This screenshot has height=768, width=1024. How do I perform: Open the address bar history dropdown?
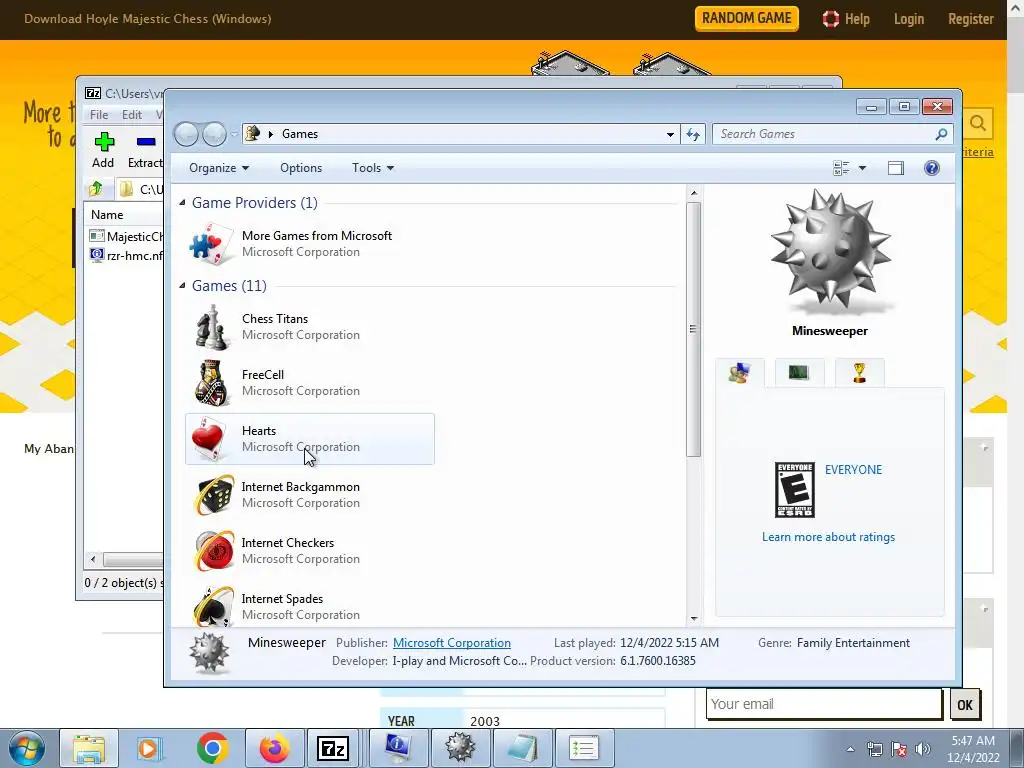pyautogui.click(x=670, y=134)
